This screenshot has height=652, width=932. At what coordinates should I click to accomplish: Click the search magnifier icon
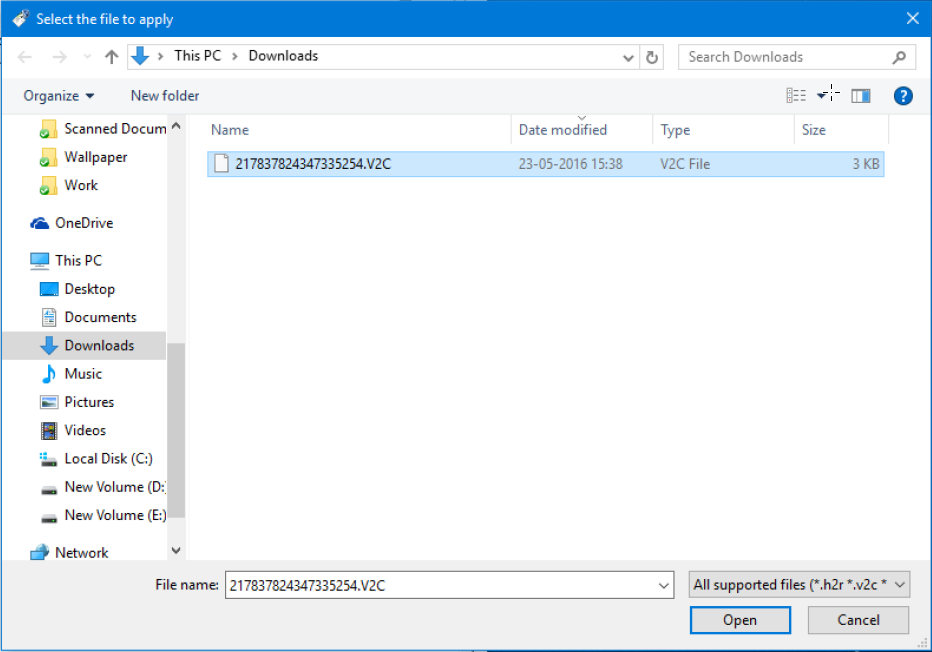point(899,57)
